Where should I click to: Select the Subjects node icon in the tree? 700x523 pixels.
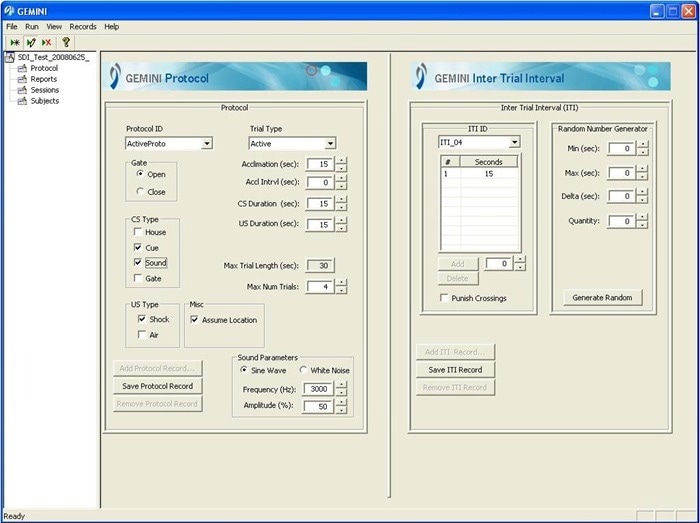pos(22,101)
